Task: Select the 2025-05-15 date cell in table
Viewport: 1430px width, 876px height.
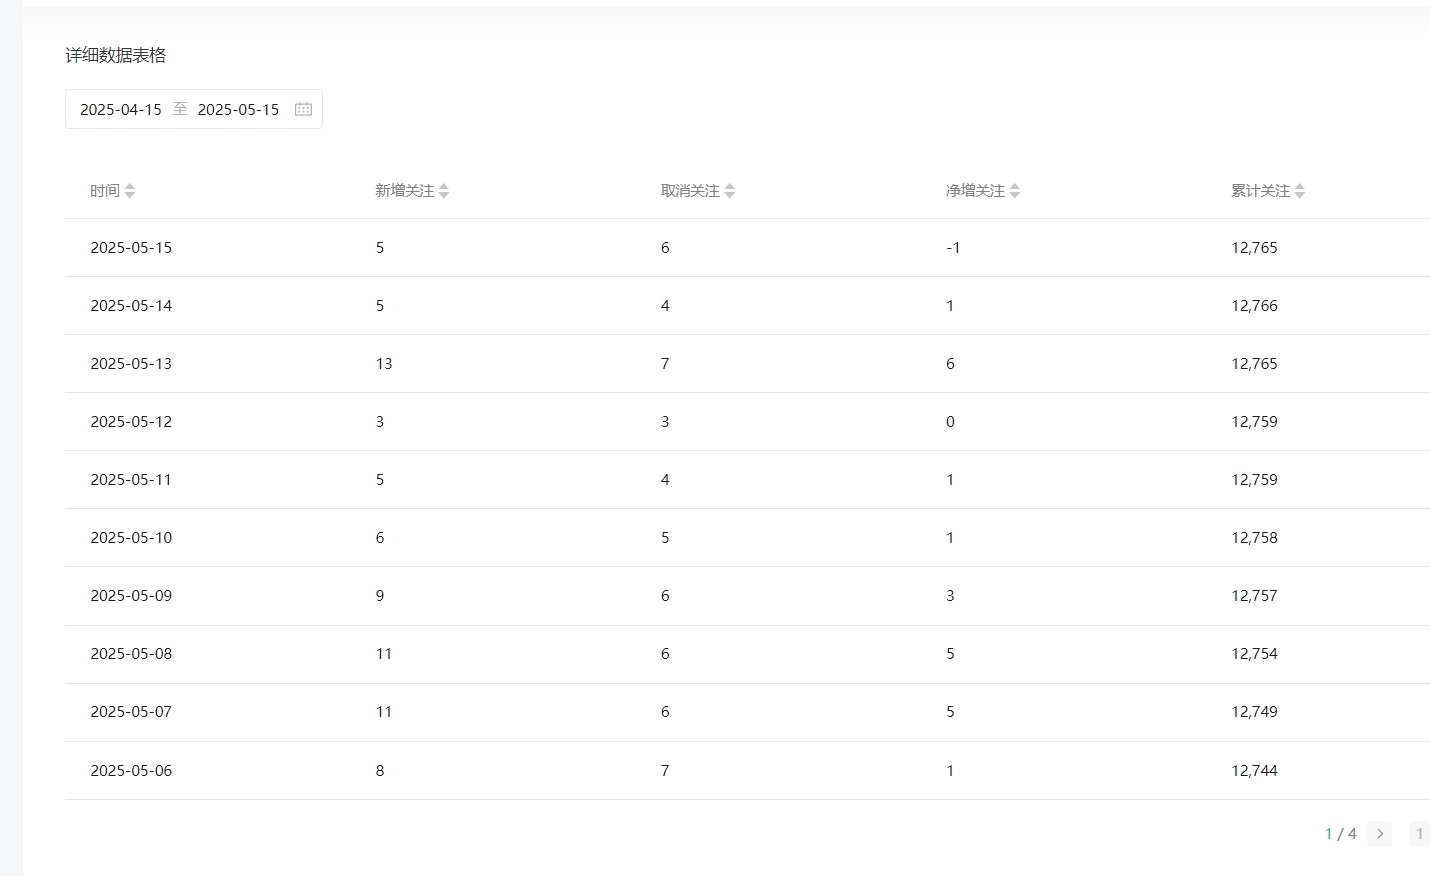Action: pyautogui.click(x=131, y=248)
